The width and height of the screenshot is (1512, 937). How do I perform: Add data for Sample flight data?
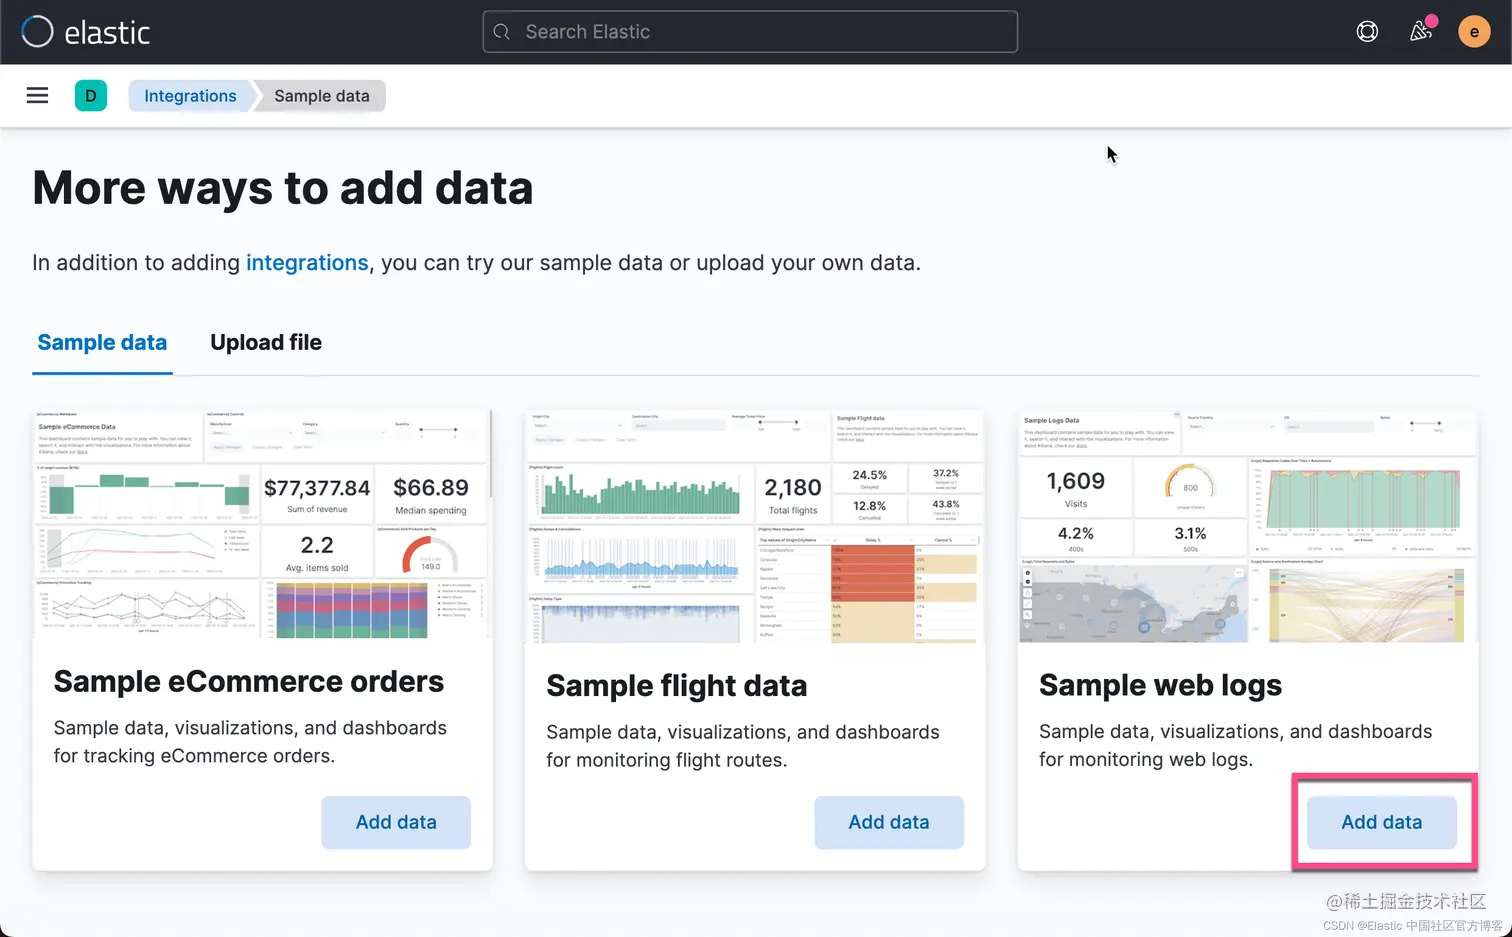[889, 822]
